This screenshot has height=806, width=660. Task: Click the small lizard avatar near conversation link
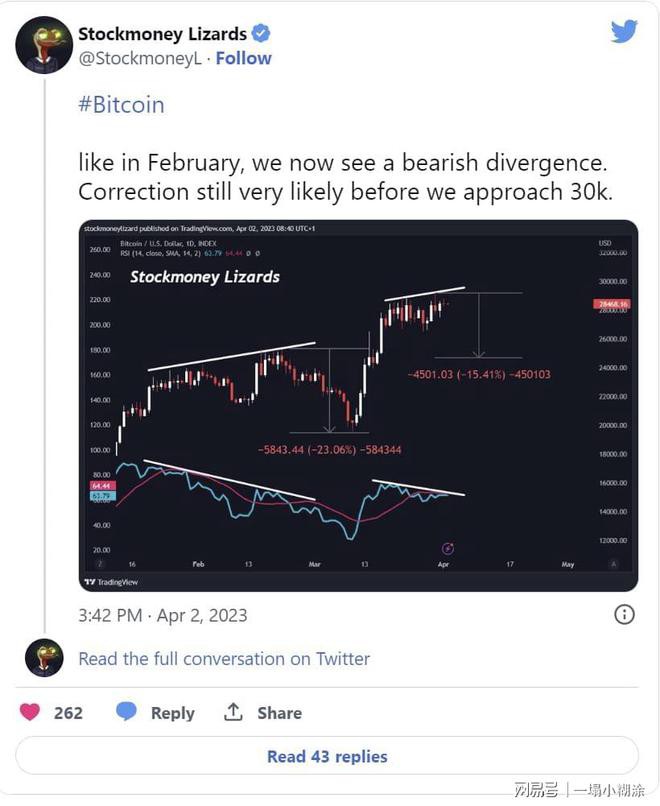click(x=44, y=658)
